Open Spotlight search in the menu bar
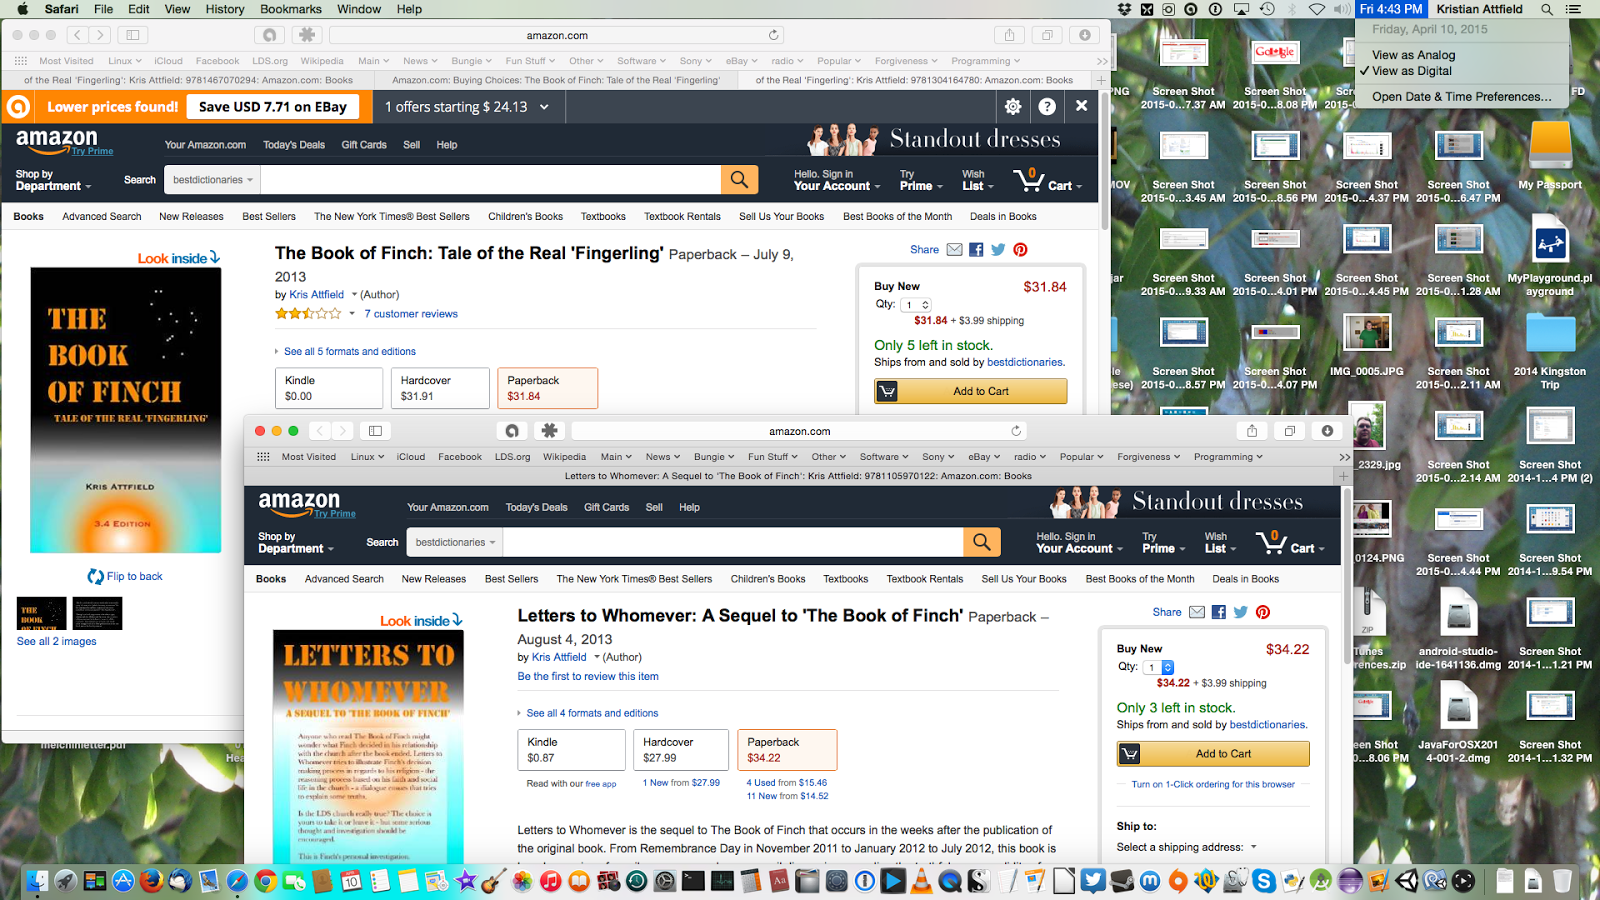The width and height of the screenshot is (1600, 900). click(1547, 9)
